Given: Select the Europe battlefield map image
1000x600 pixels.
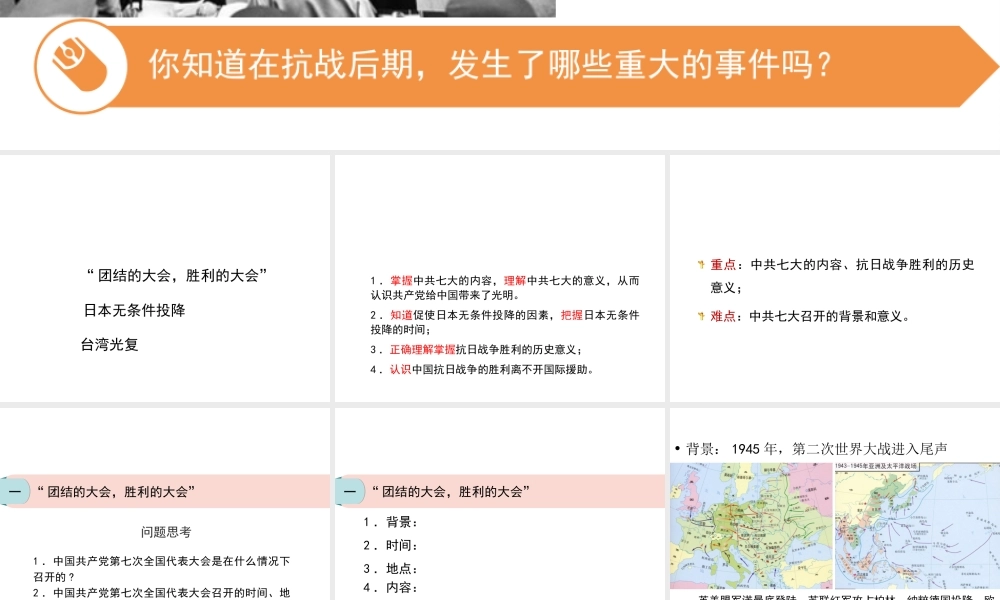Looking at the screenshot, I should [750, 525].
